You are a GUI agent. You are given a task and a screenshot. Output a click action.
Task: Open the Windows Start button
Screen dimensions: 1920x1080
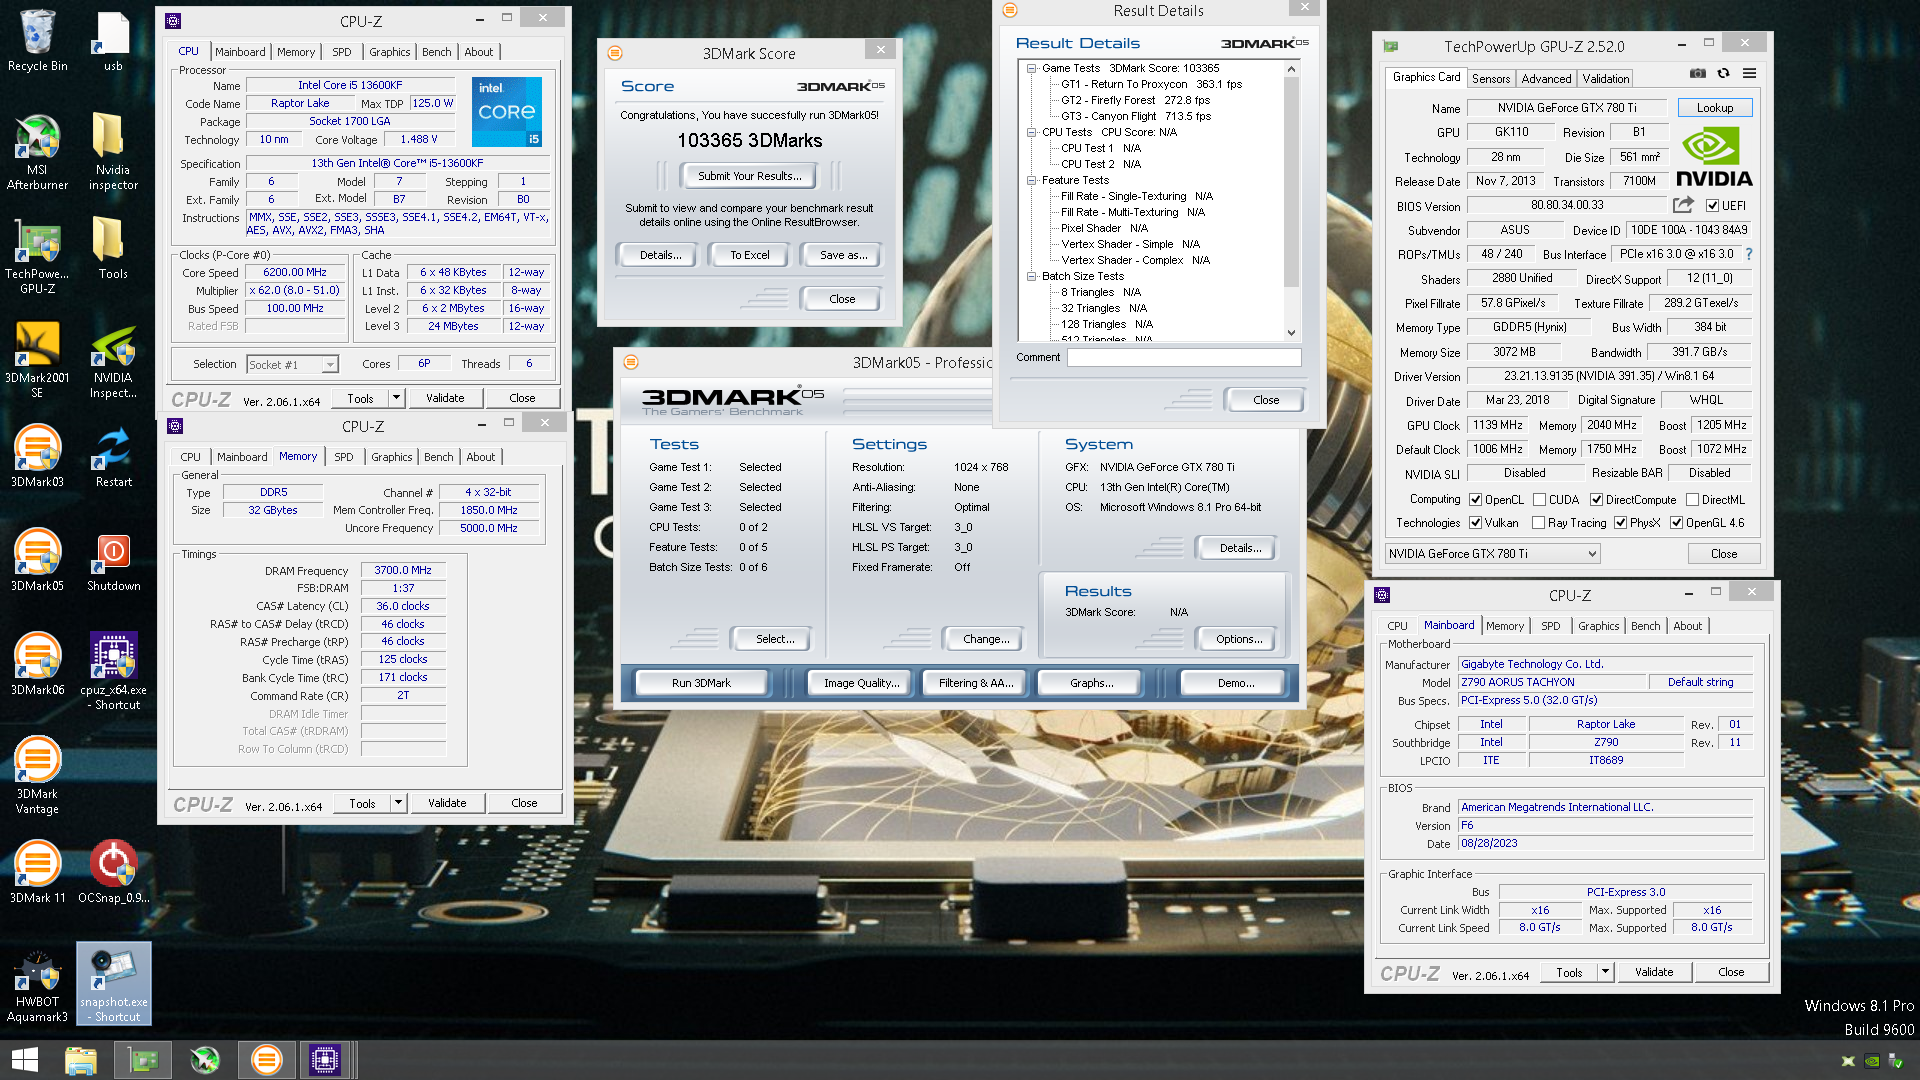[x=24, y=1060]
